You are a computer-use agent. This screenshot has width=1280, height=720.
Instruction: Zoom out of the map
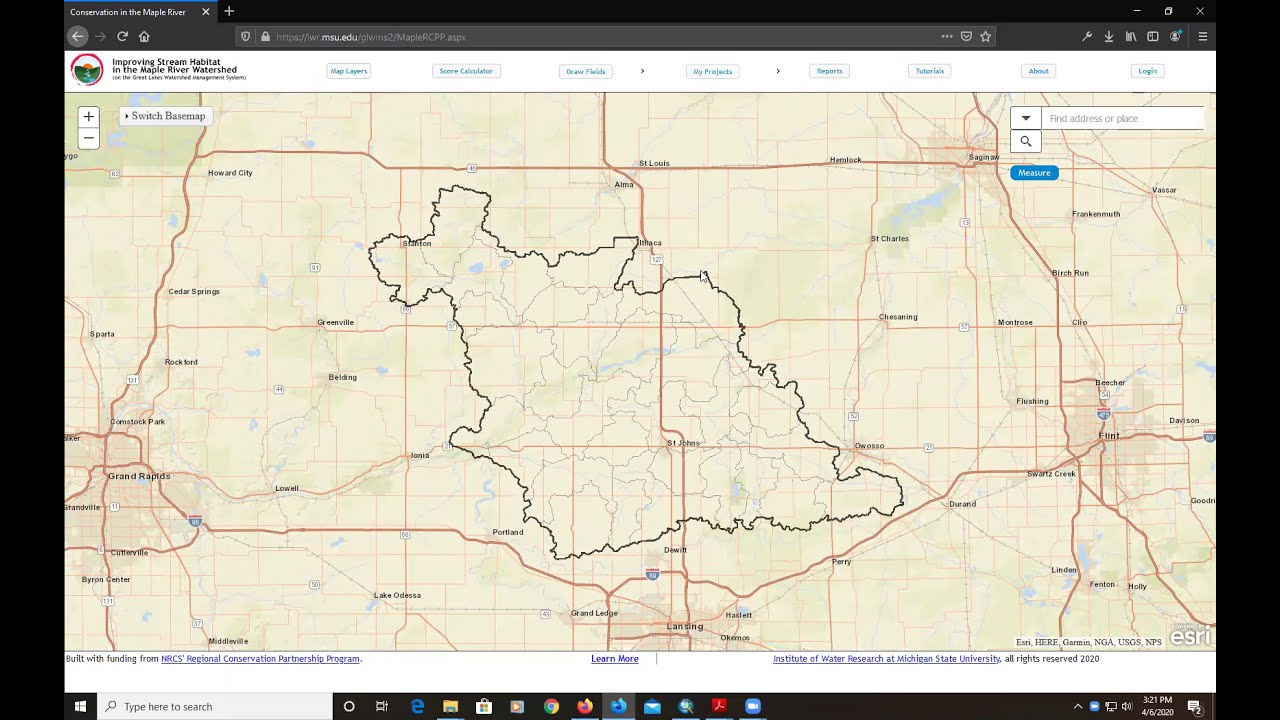point(88,138)
